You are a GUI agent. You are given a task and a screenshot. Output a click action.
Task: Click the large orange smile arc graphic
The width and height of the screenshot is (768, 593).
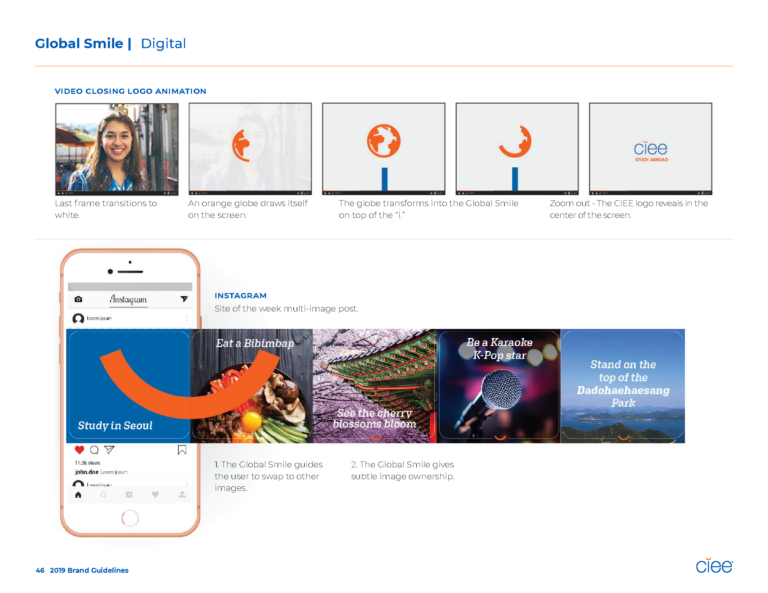[190, 384]
